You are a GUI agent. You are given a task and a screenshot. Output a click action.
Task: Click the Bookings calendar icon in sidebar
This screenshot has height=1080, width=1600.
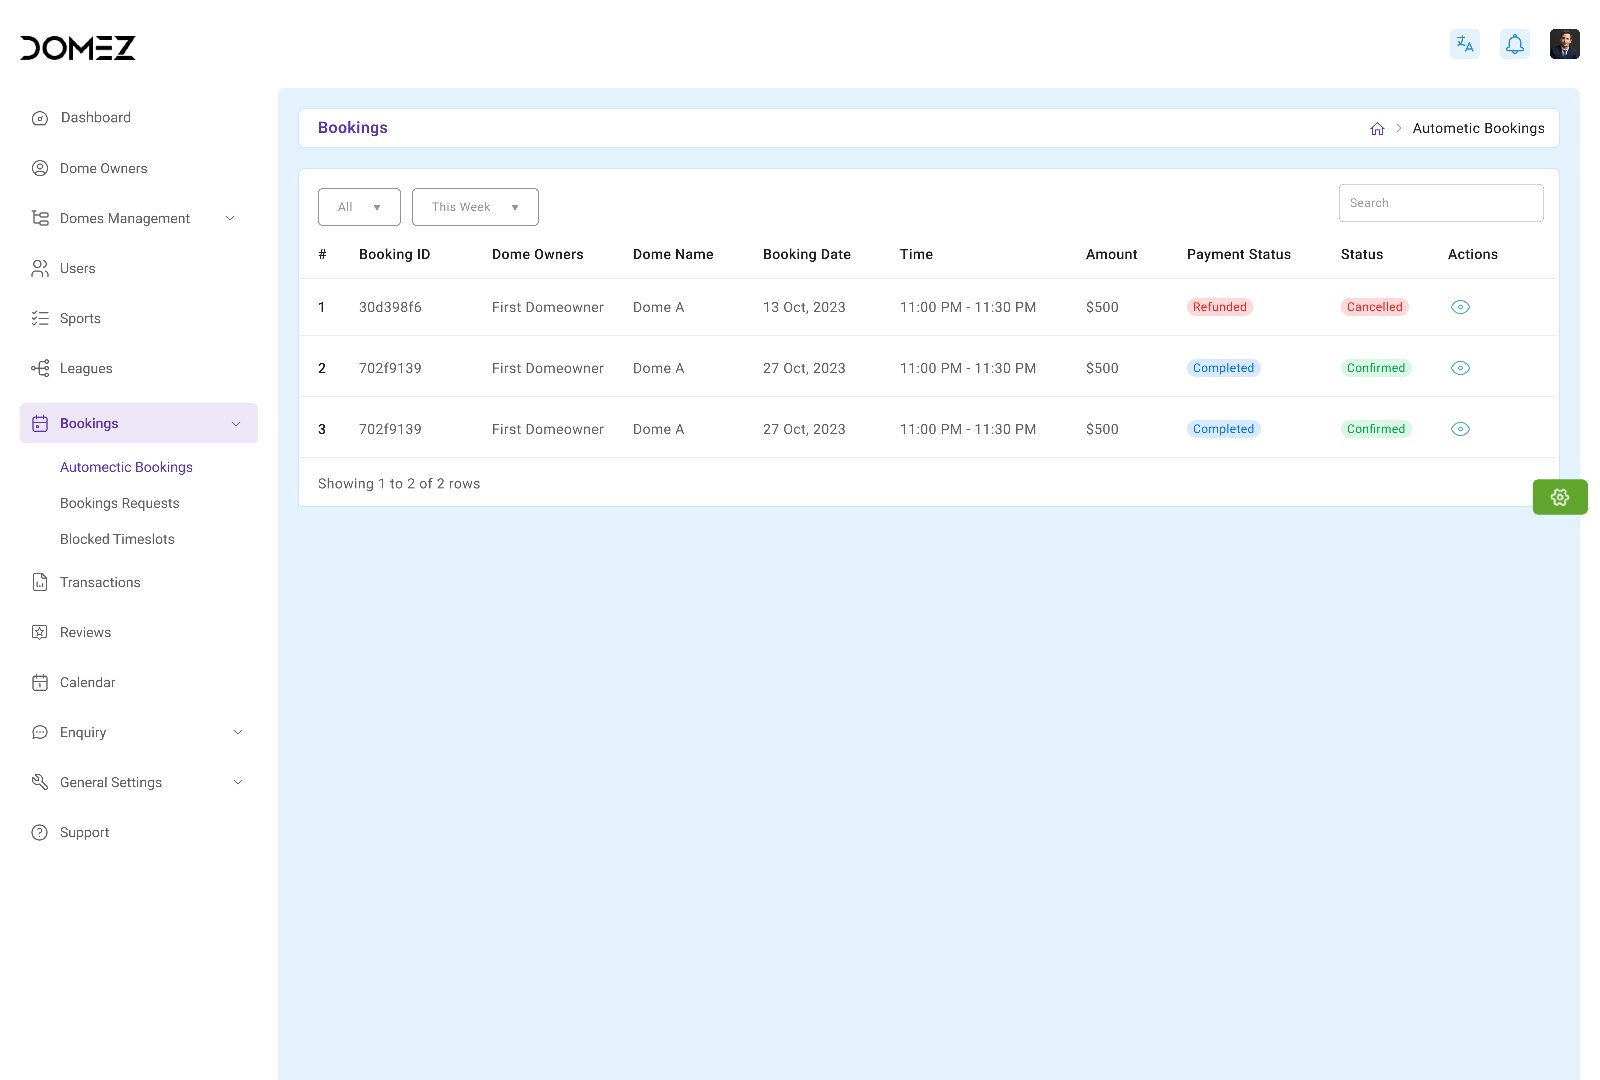click(x=40, y=423)
